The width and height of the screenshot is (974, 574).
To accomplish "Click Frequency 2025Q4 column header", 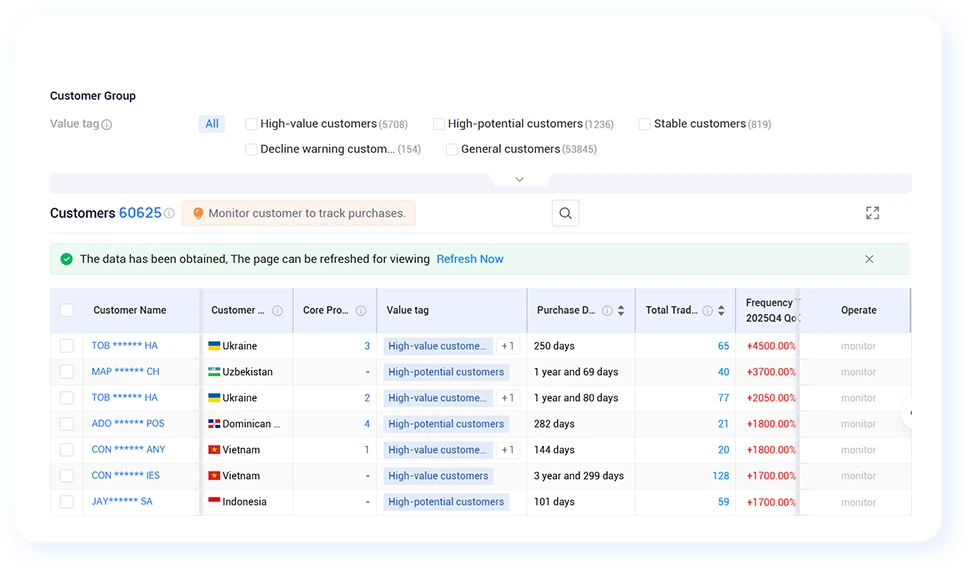I will tap(772, 310).
